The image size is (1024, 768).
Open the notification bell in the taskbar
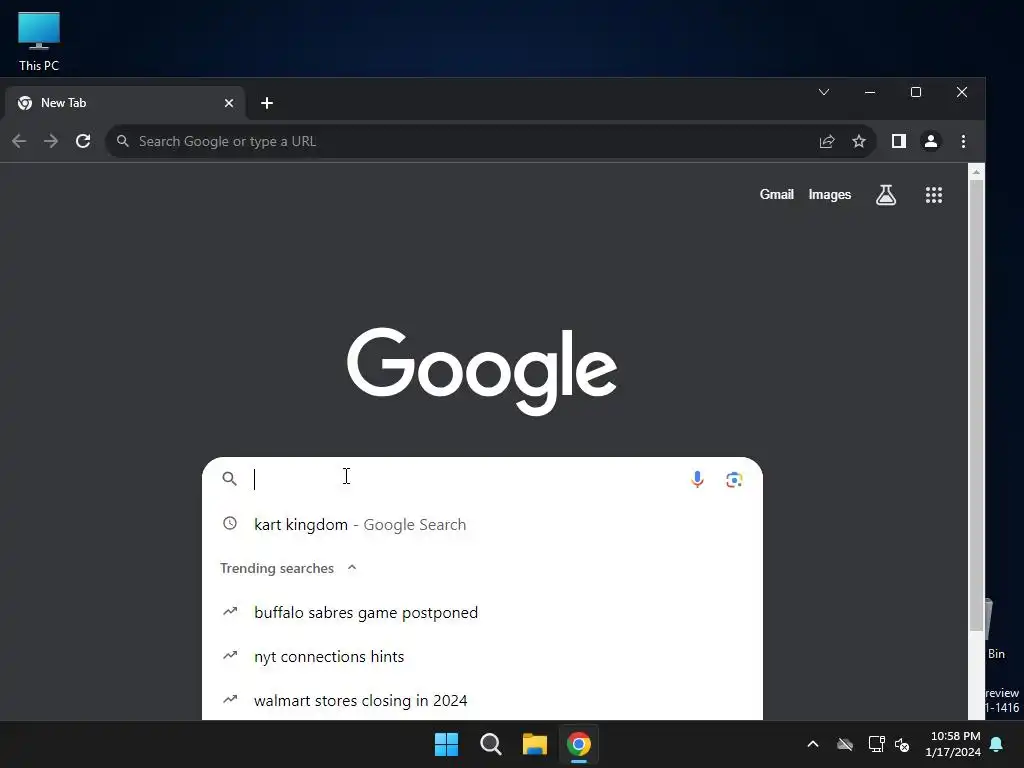[997, 744]
